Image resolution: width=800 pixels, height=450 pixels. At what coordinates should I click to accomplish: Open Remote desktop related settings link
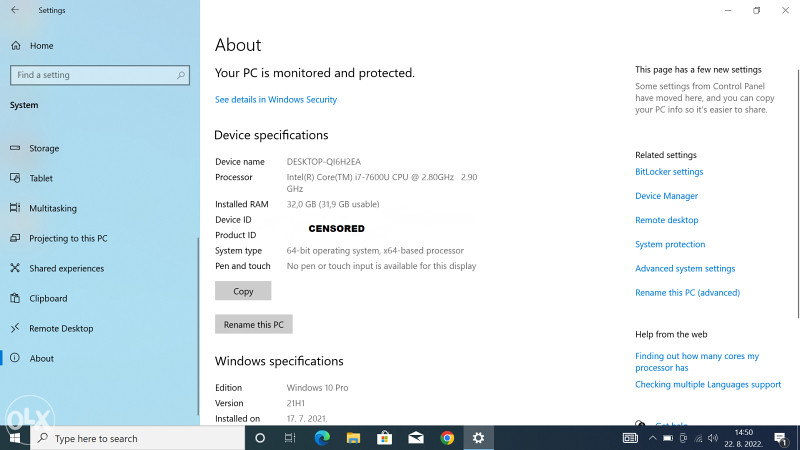coord(666,220)
